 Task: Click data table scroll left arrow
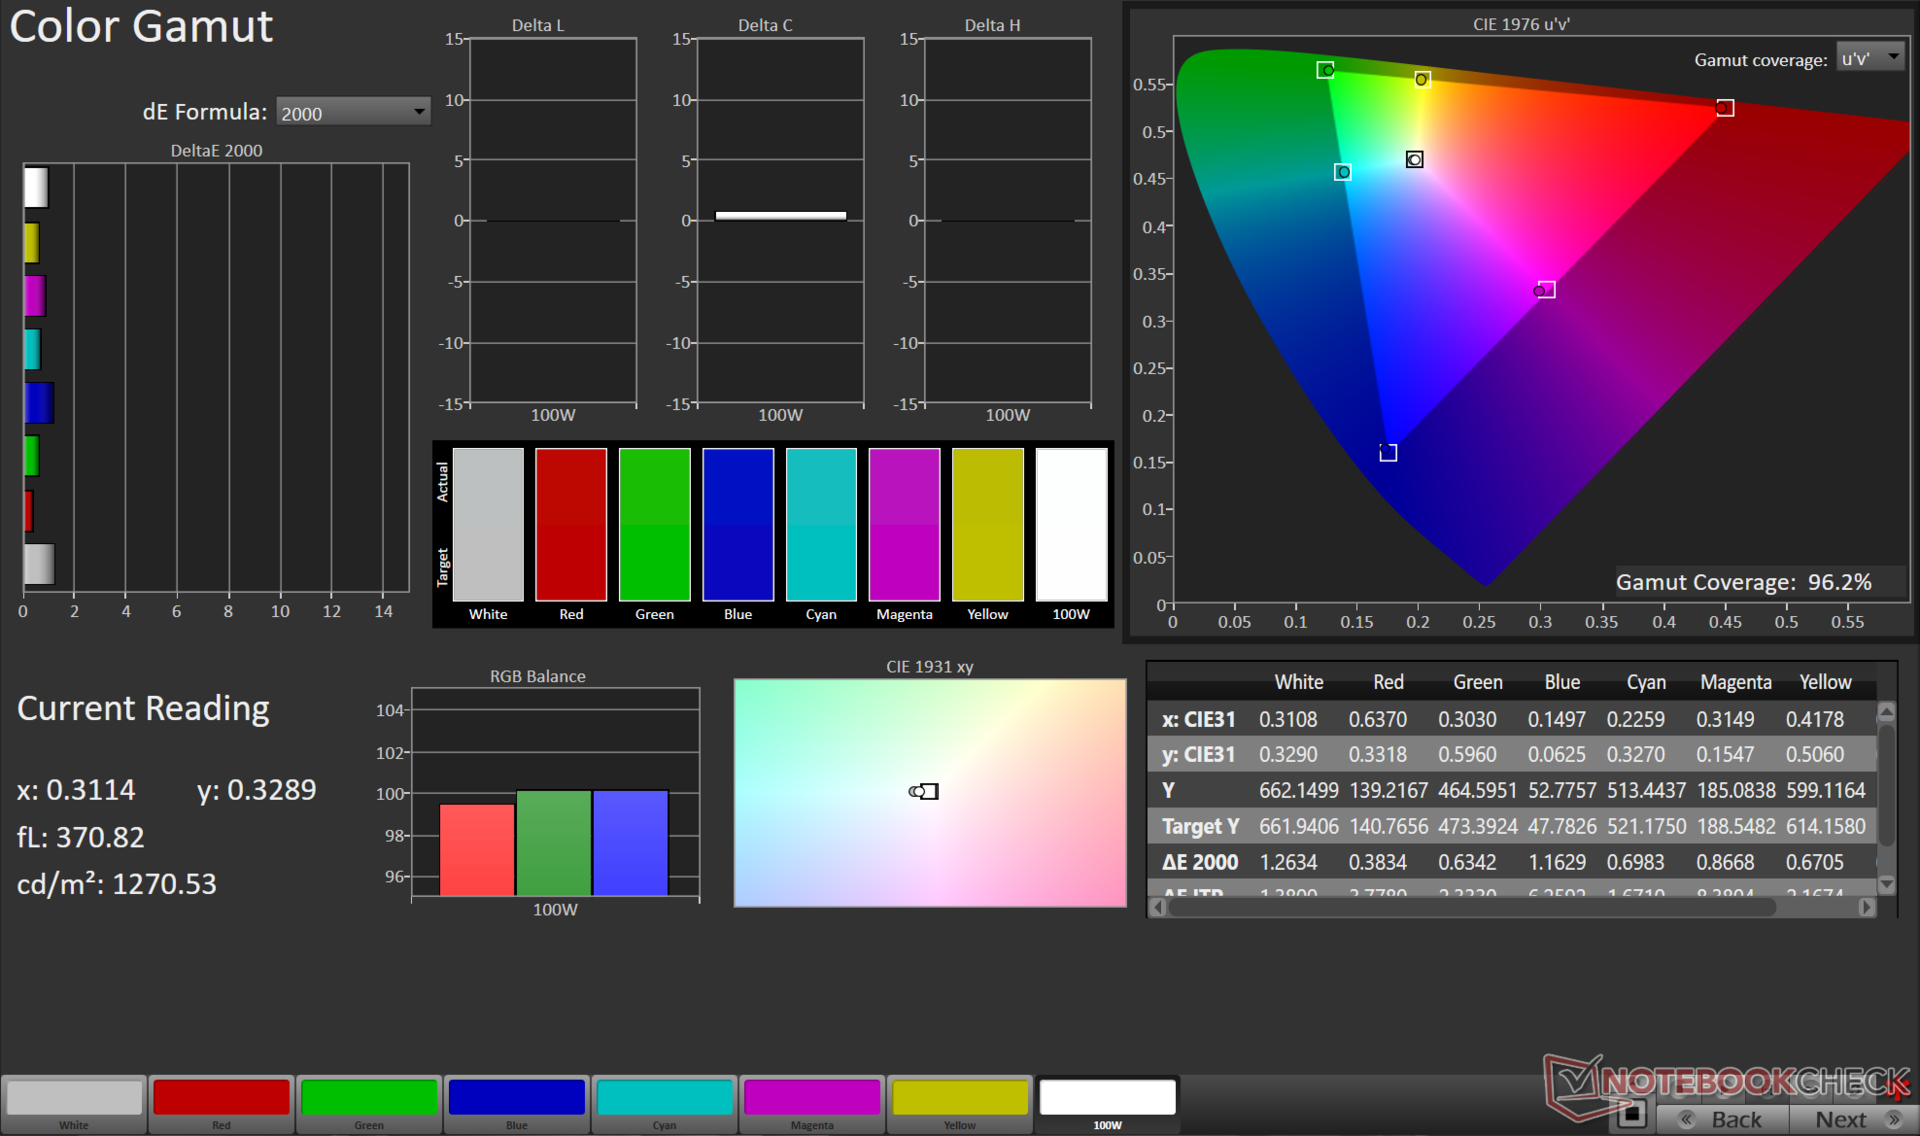pos(1158,907)
